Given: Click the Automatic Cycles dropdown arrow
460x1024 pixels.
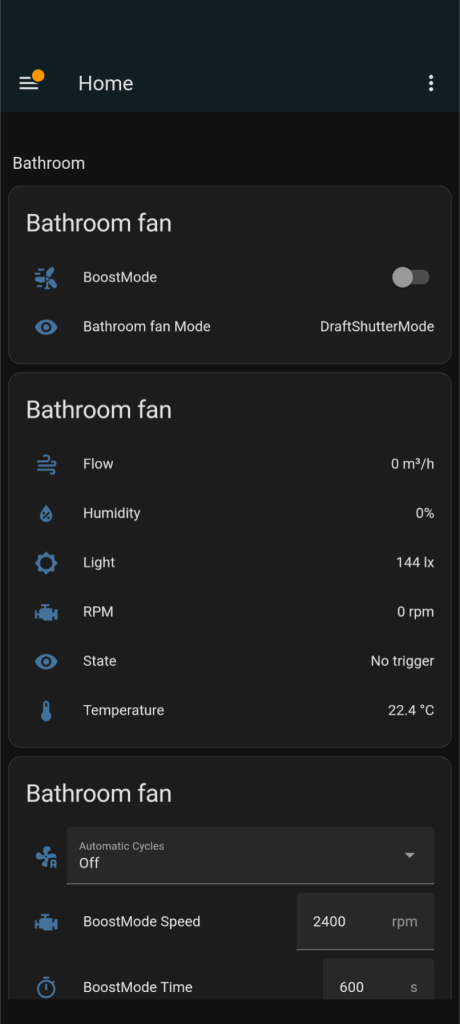Looking at the screenshot, I should [410, 856].
